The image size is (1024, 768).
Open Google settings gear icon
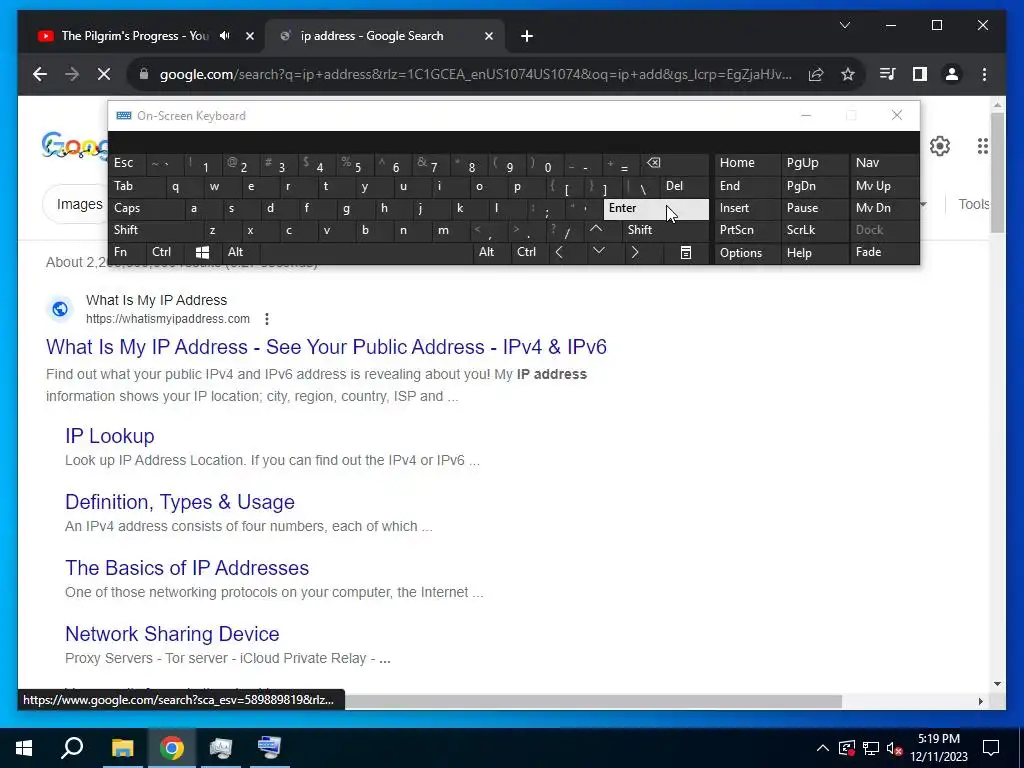pos(940,146)
